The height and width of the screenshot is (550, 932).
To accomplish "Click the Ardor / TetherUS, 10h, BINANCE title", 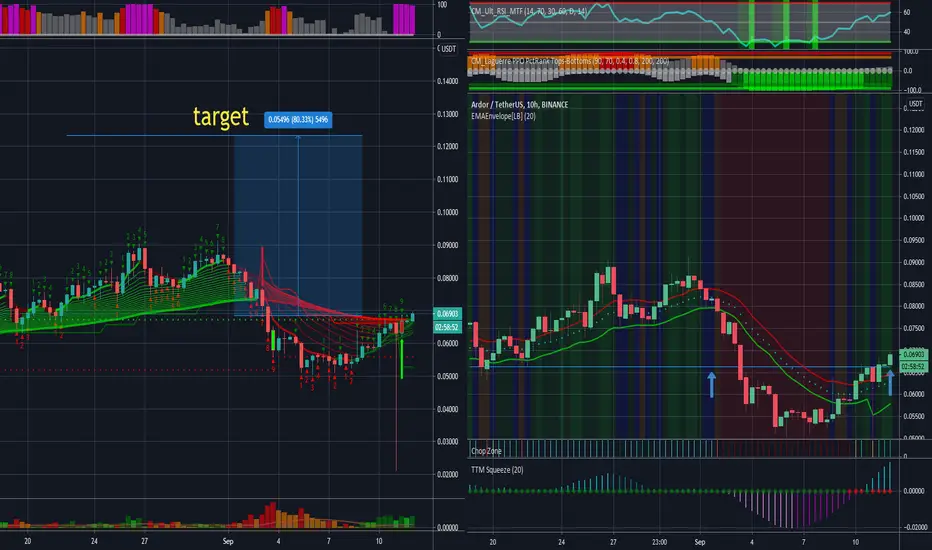I will [x=519, y=105].
